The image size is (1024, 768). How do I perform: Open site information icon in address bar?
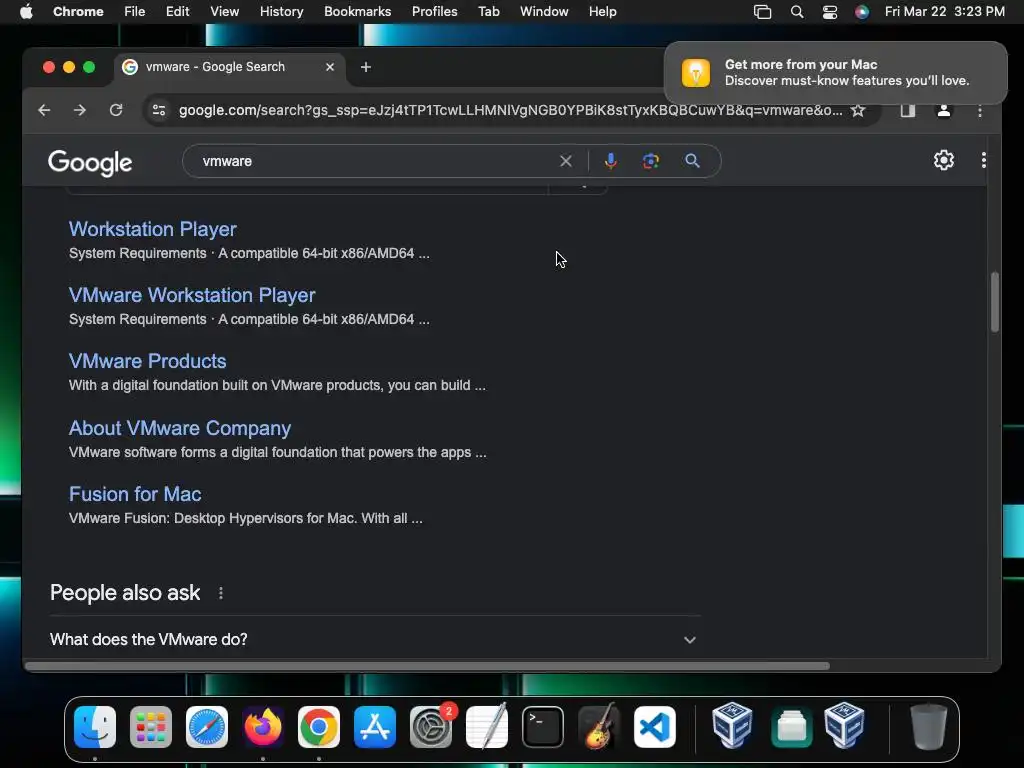point(159,110)
